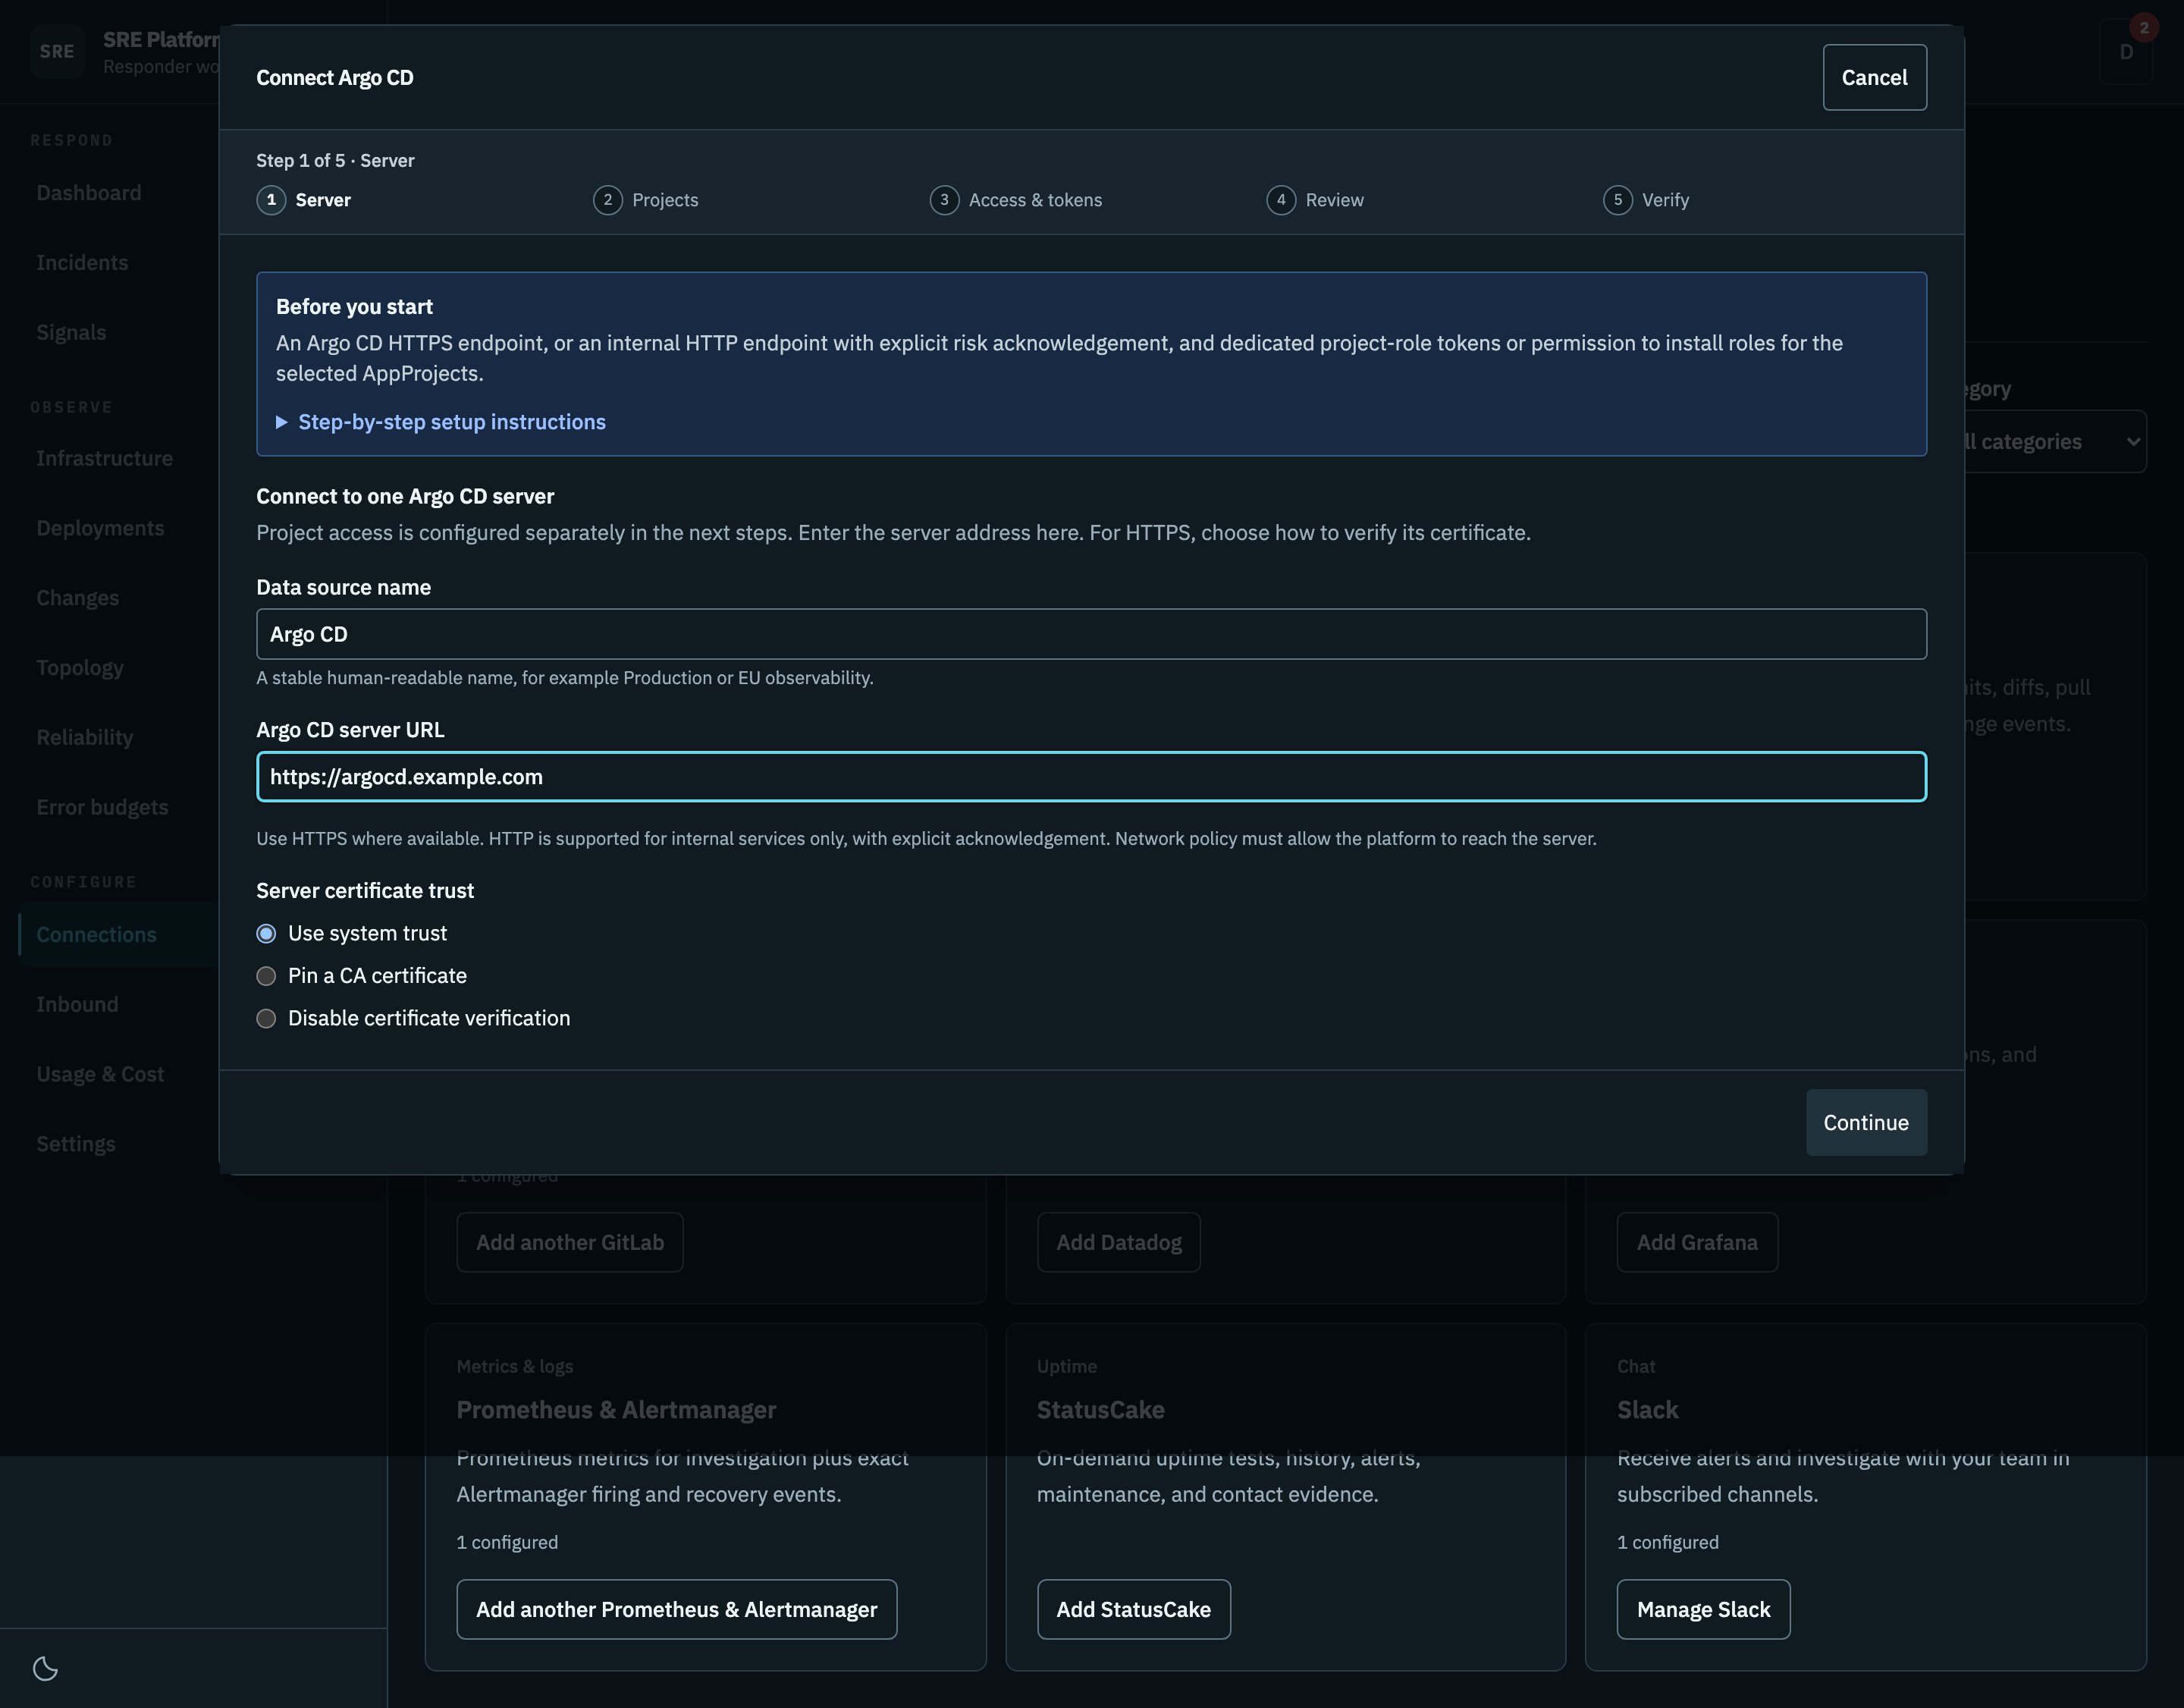This screenshot has width=2184, height=1708.
Task: Go to the Review step
Action: tap(1315, 200)
